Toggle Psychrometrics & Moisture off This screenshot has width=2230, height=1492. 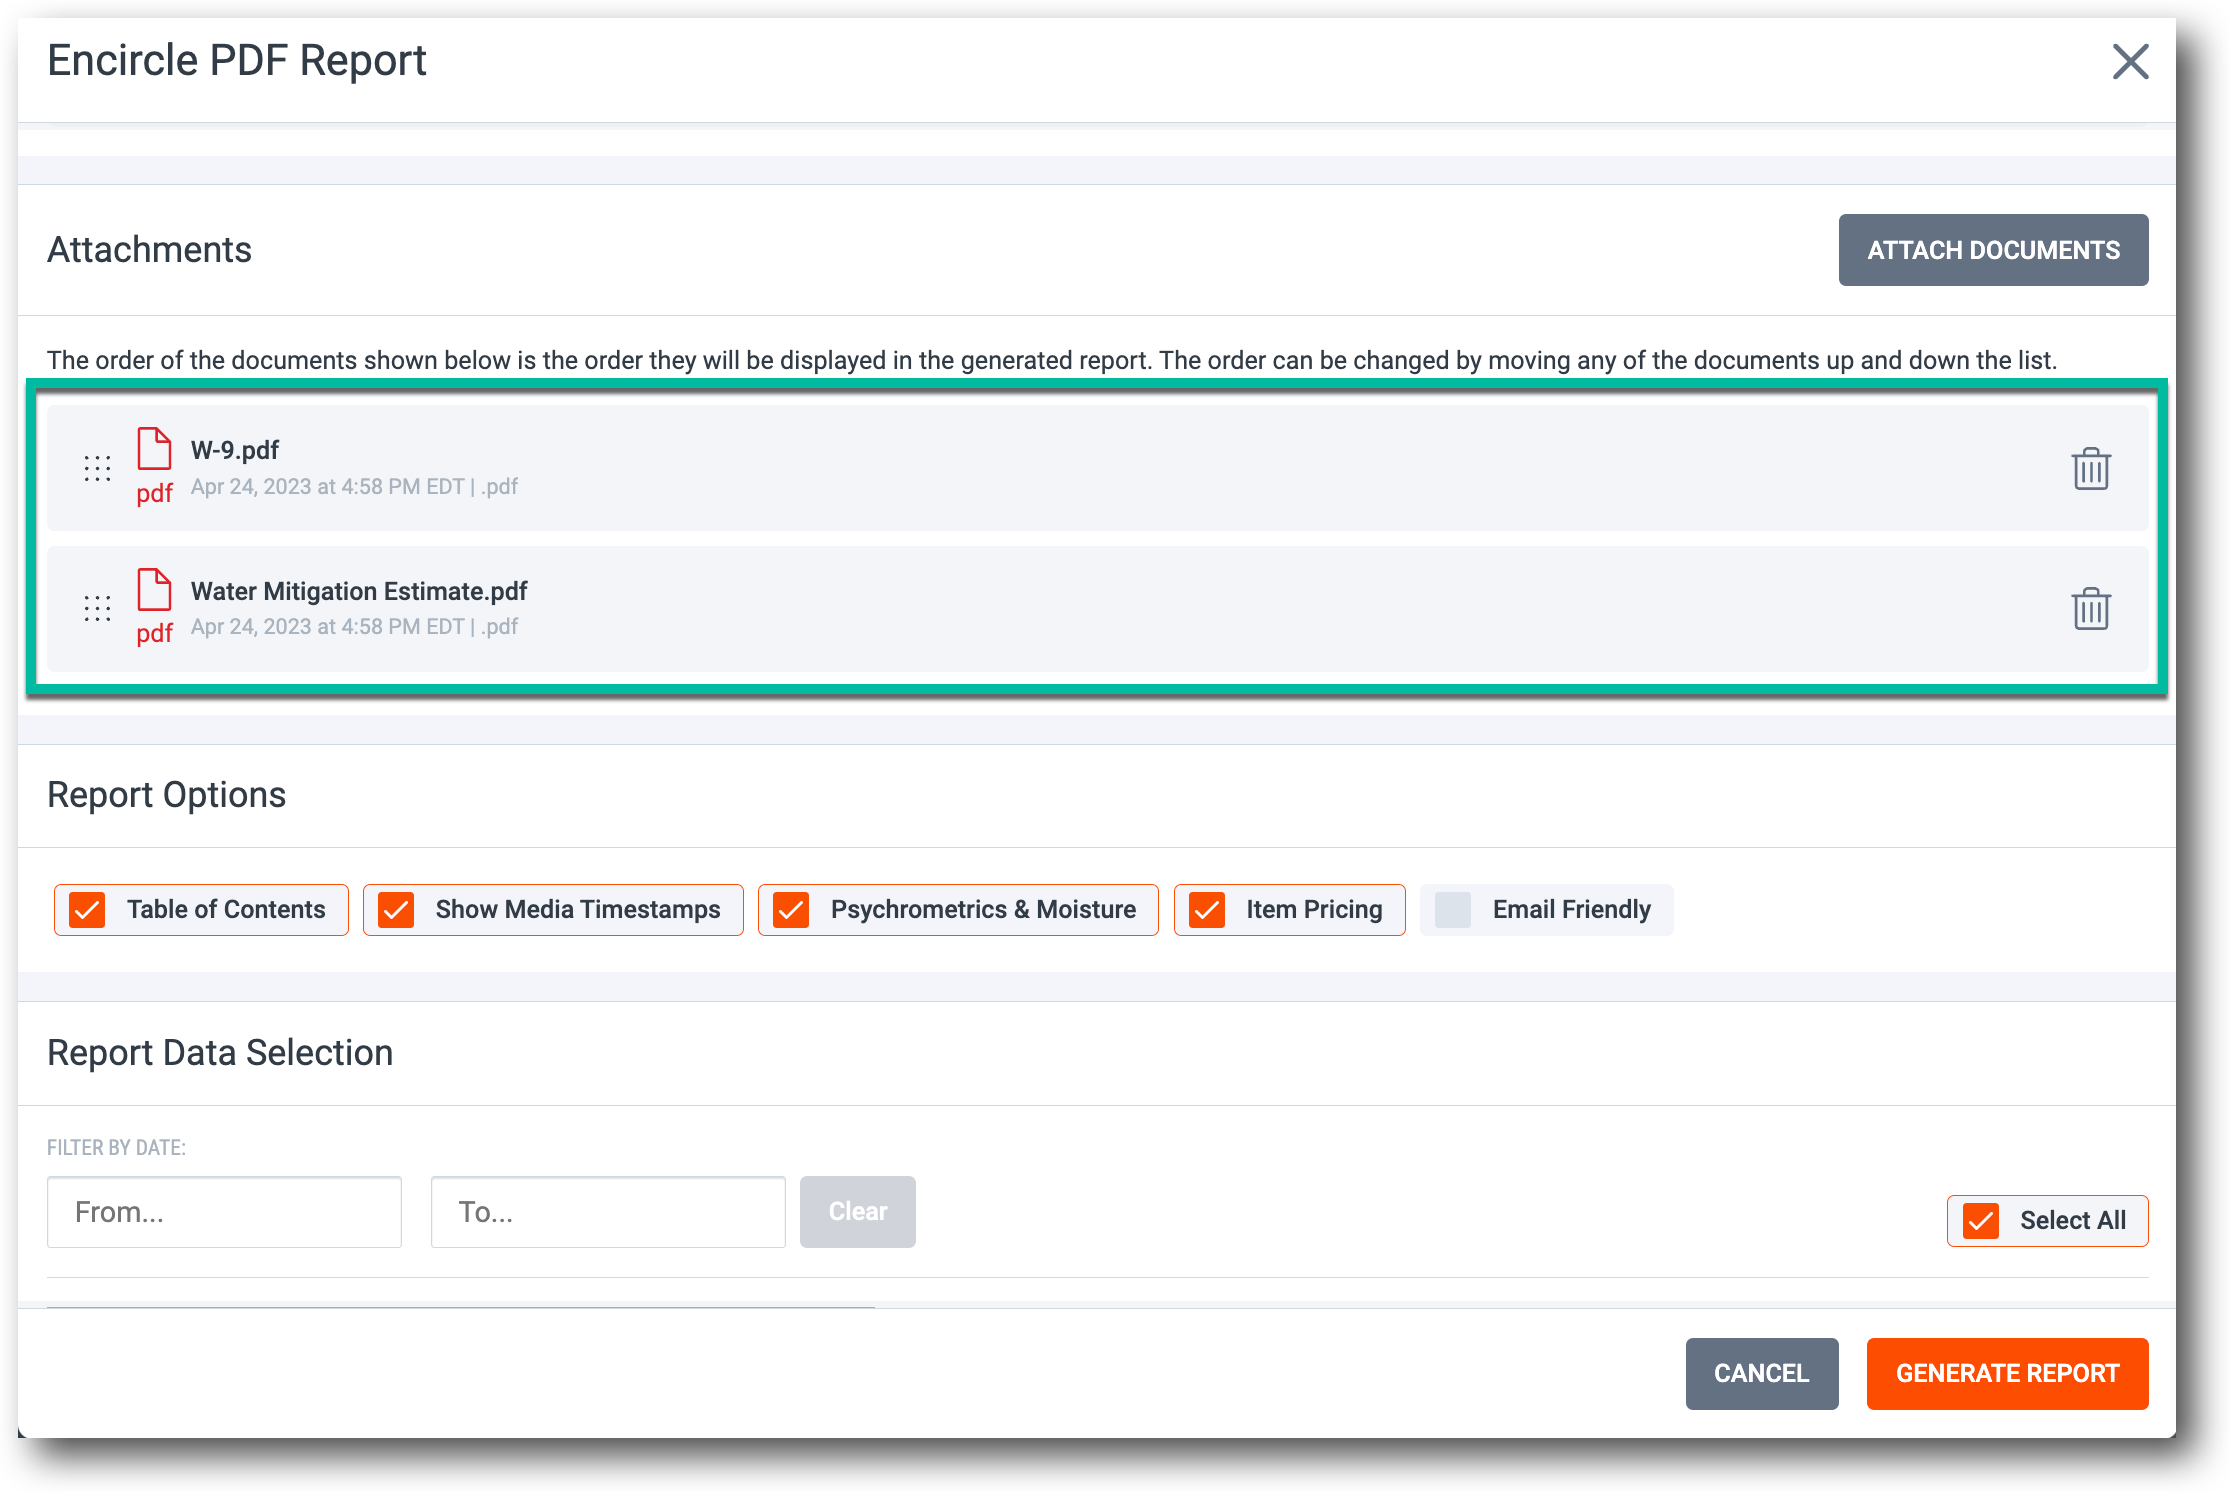pyautogui.click(x=793, y=909)
